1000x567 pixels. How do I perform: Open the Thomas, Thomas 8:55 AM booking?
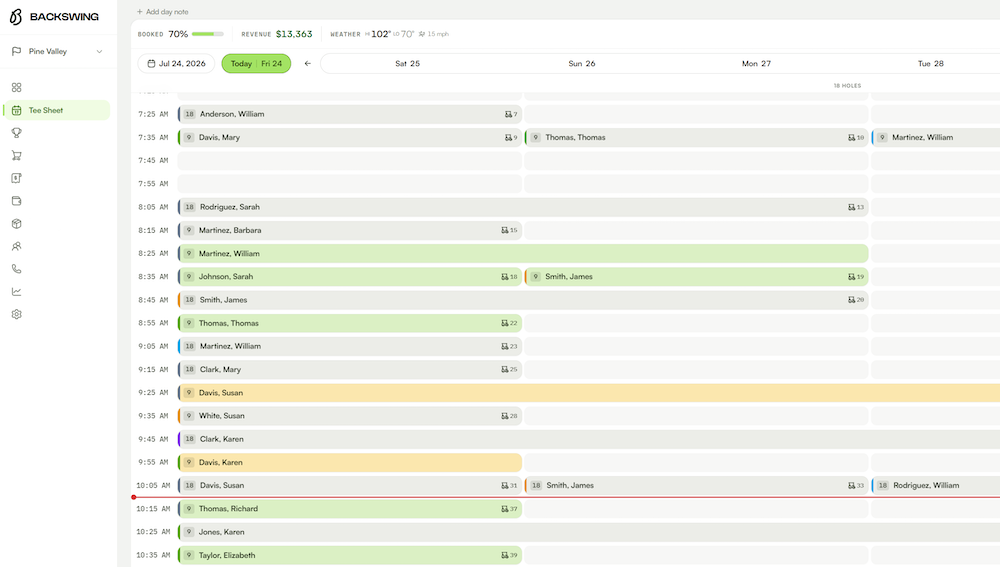tap(349, 323)
